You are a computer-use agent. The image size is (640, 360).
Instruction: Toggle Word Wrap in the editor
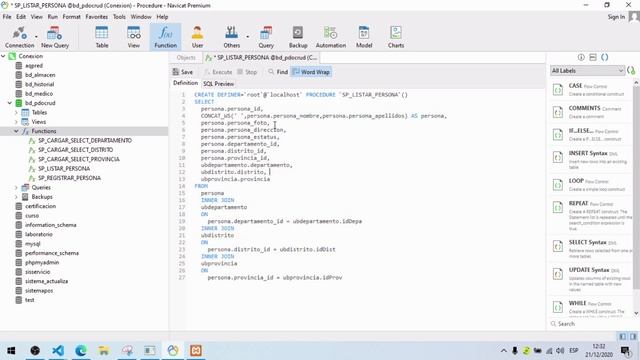[311, 72]
